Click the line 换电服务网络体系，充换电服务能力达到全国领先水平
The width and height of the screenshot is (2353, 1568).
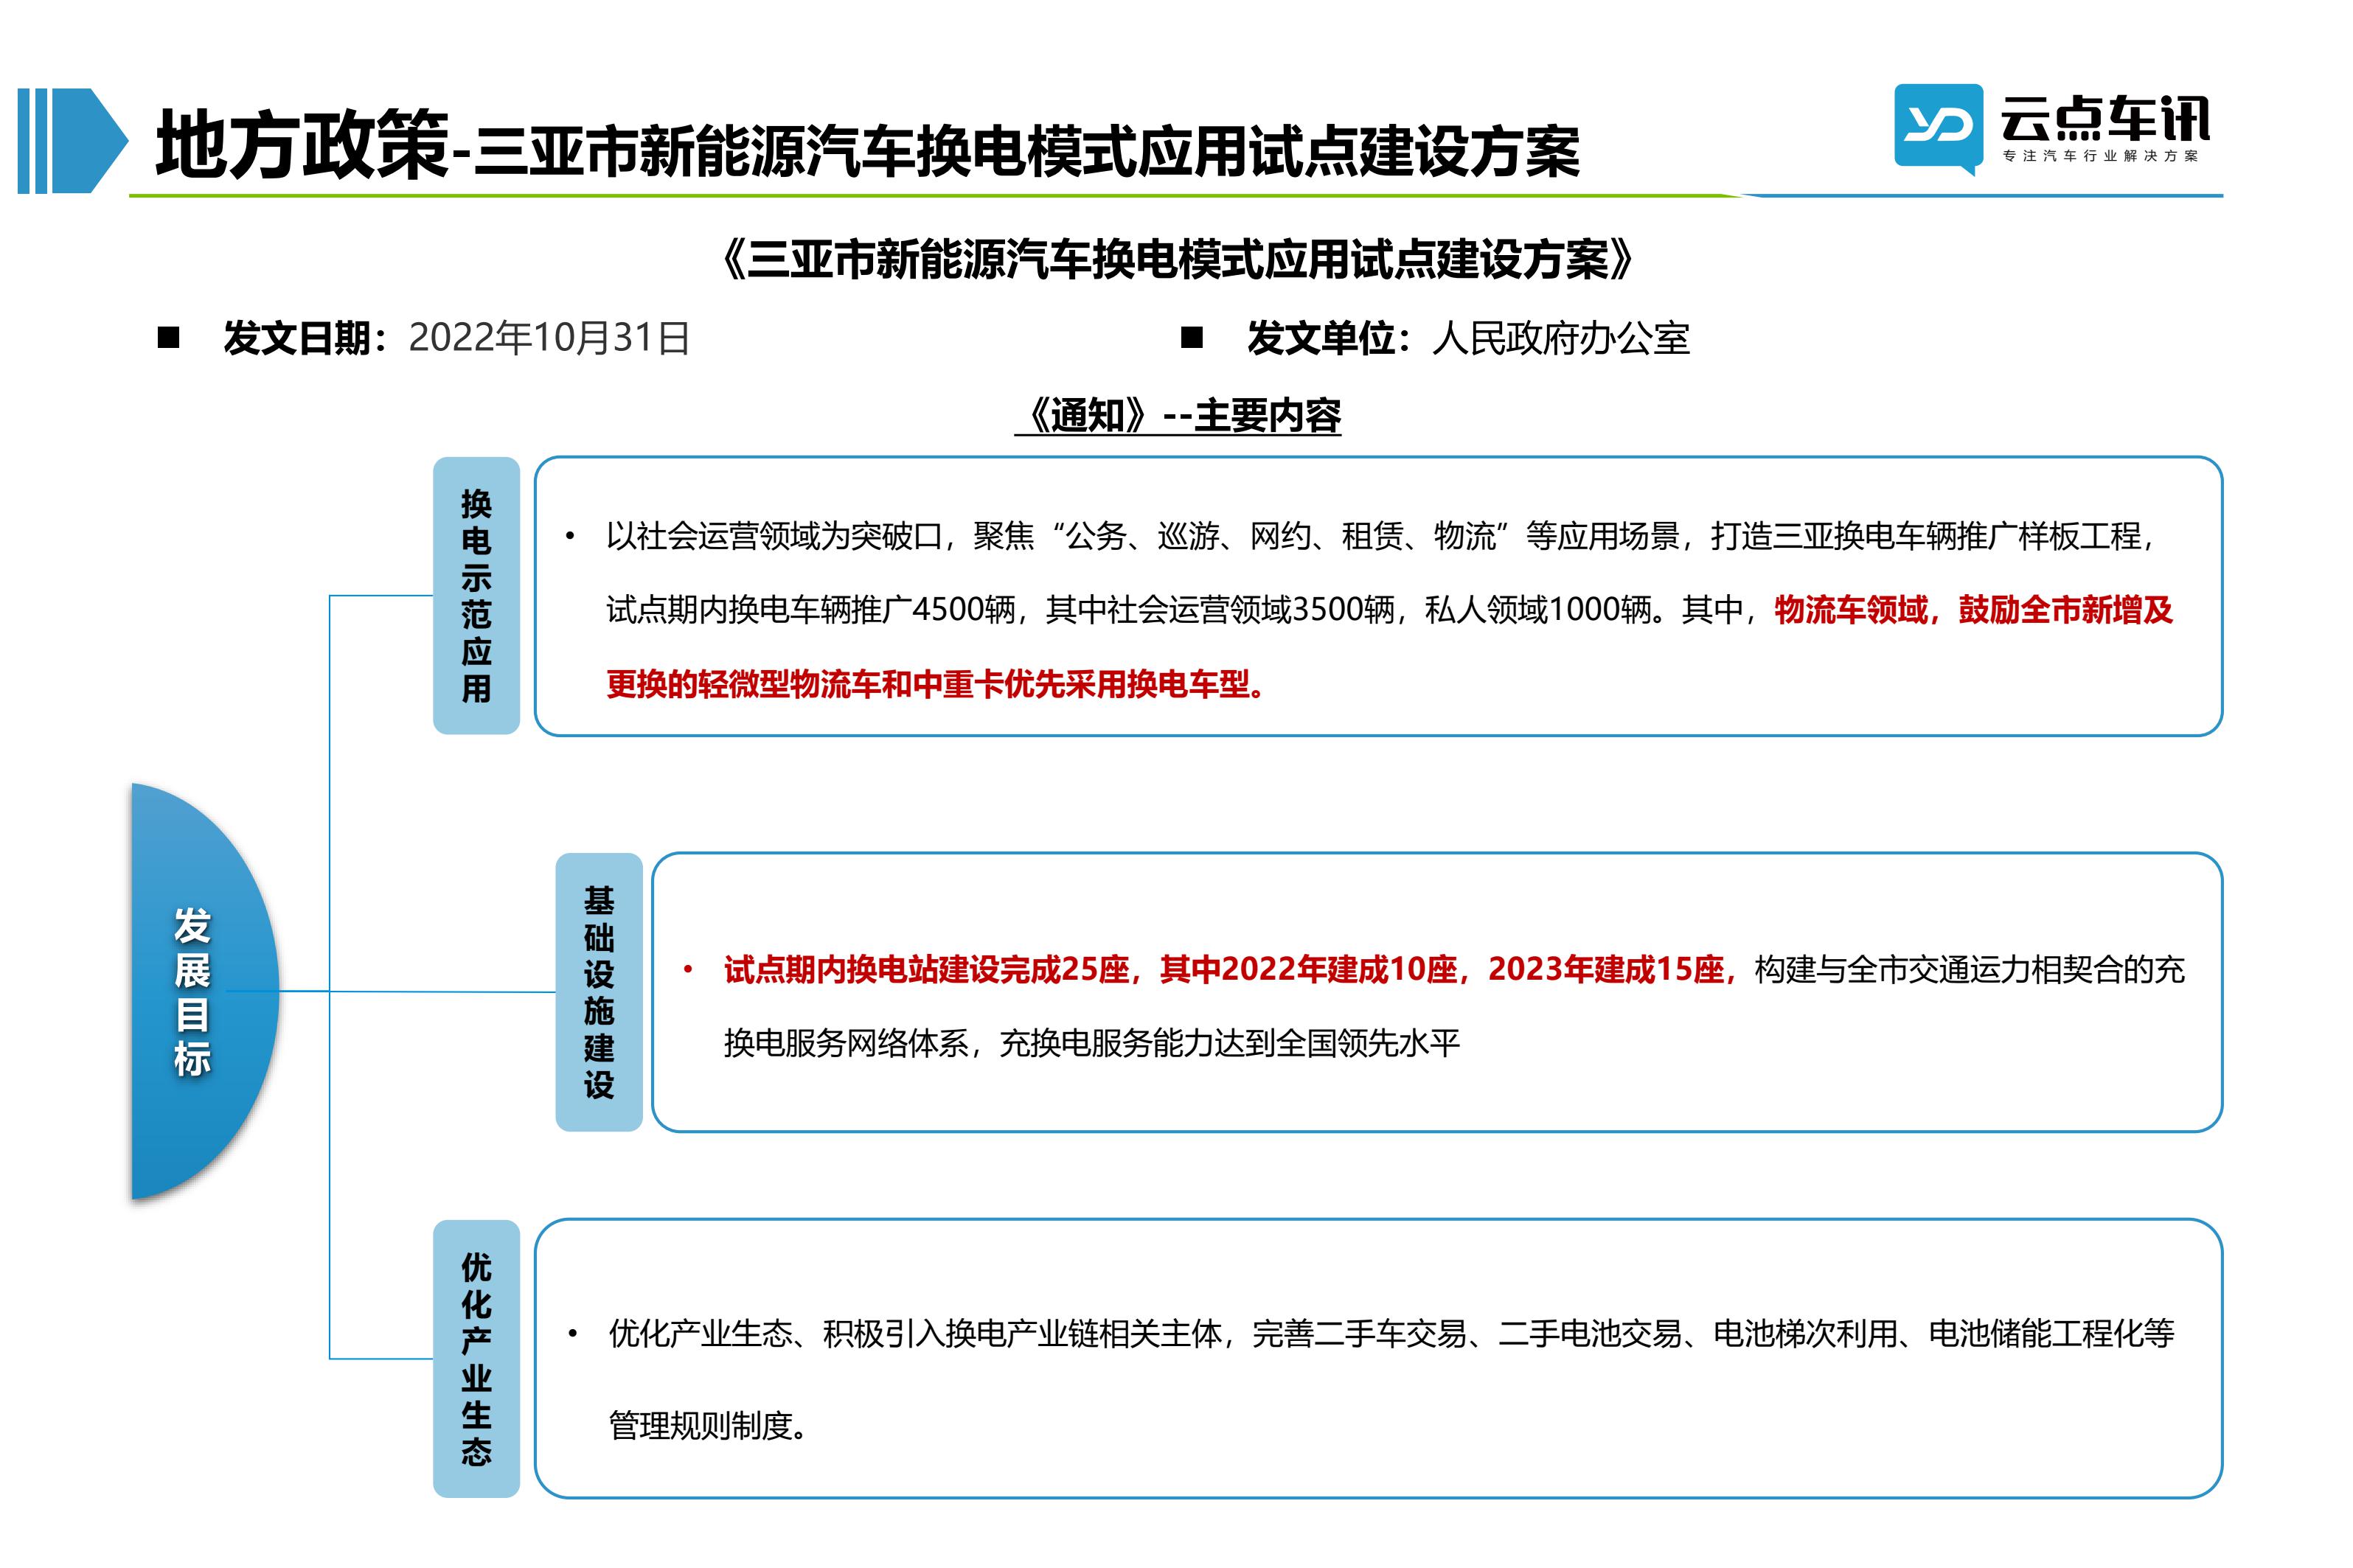tap(1092, 1044)
